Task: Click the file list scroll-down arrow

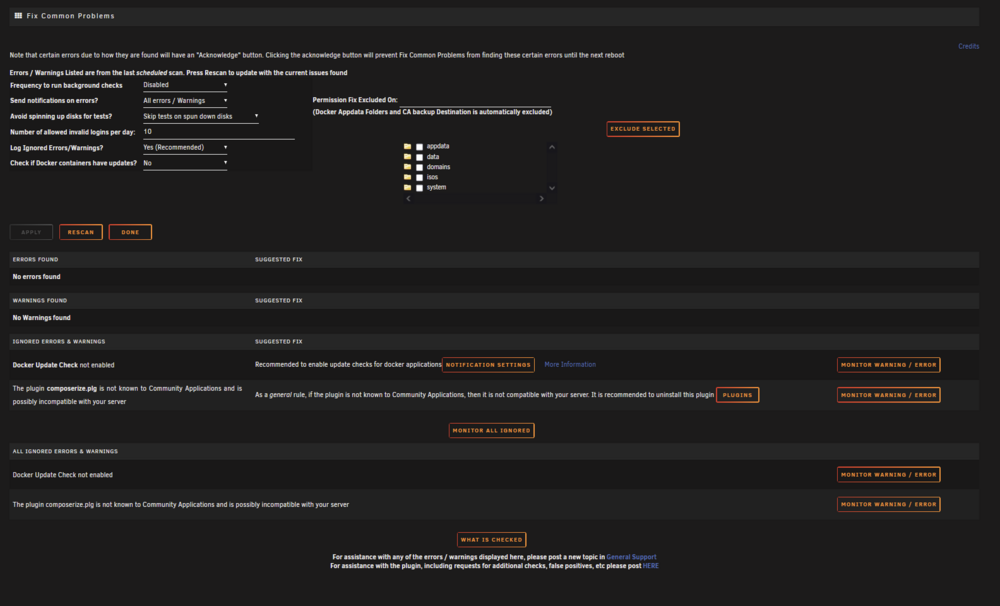Action: (x=552, y=188)
